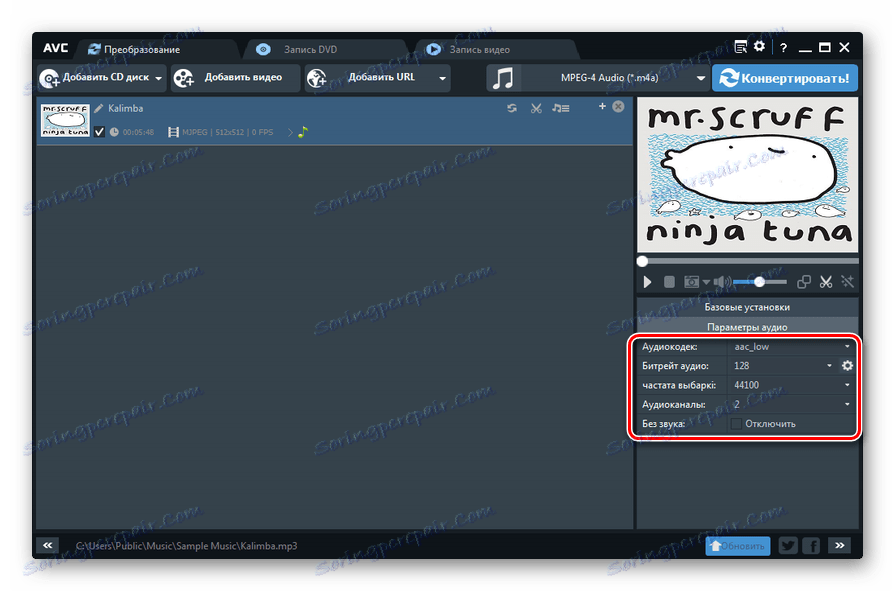The width and height of the screenshot is (895, 591).
Task: Click the film strip icon next to MJPEG
Action: pos(173,132)
